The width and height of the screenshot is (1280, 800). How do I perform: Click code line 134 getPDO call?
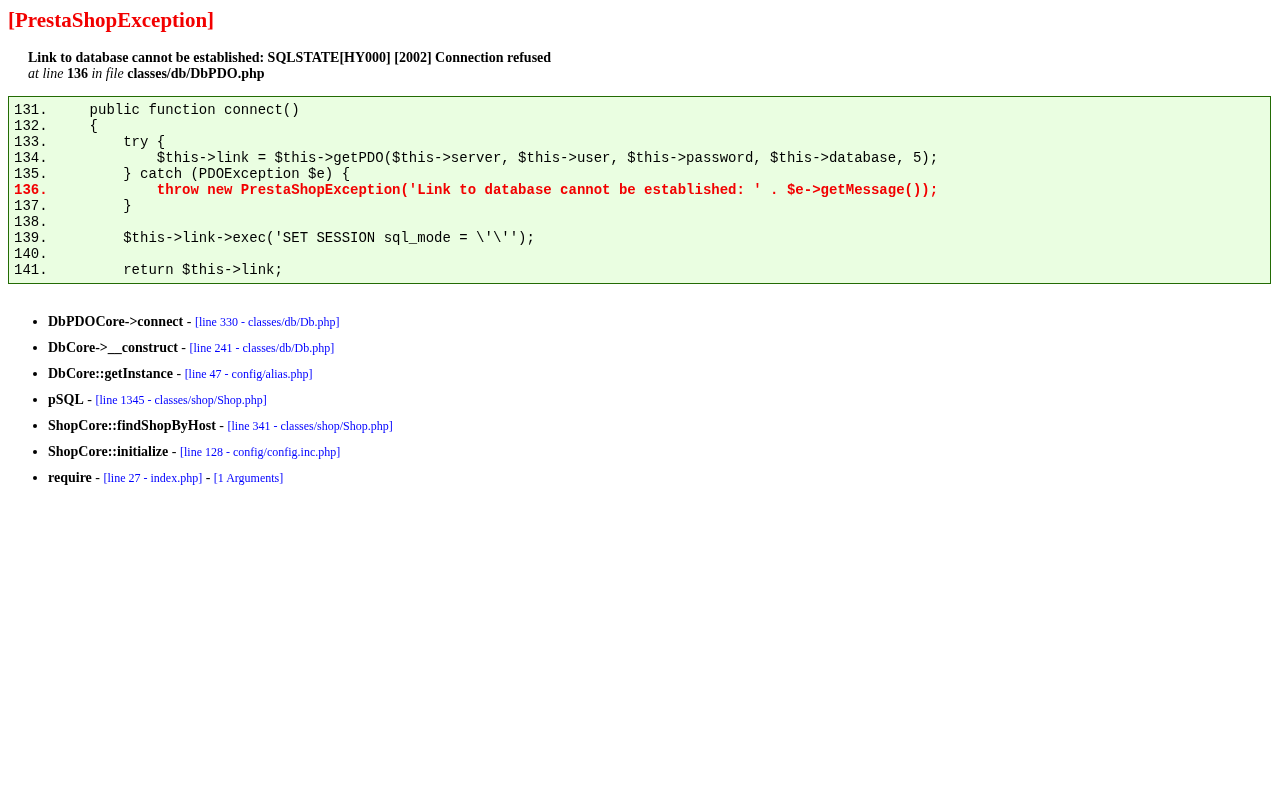[476, 158]
